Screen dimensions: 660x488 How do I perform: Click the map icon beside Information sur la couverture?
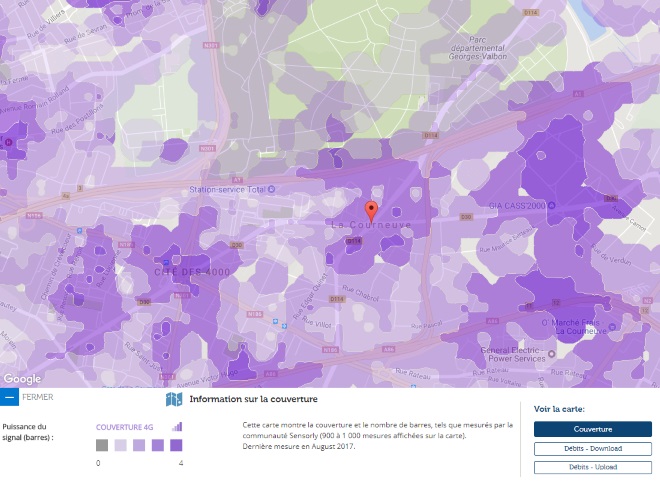173,399
